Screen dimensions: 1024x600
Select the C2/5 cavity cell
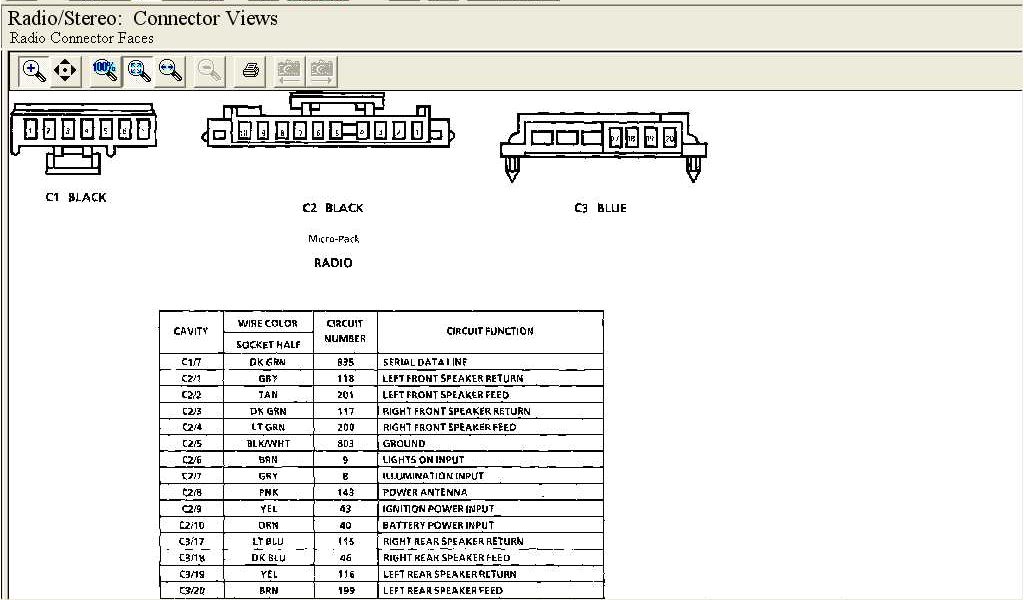coord(191,444)
